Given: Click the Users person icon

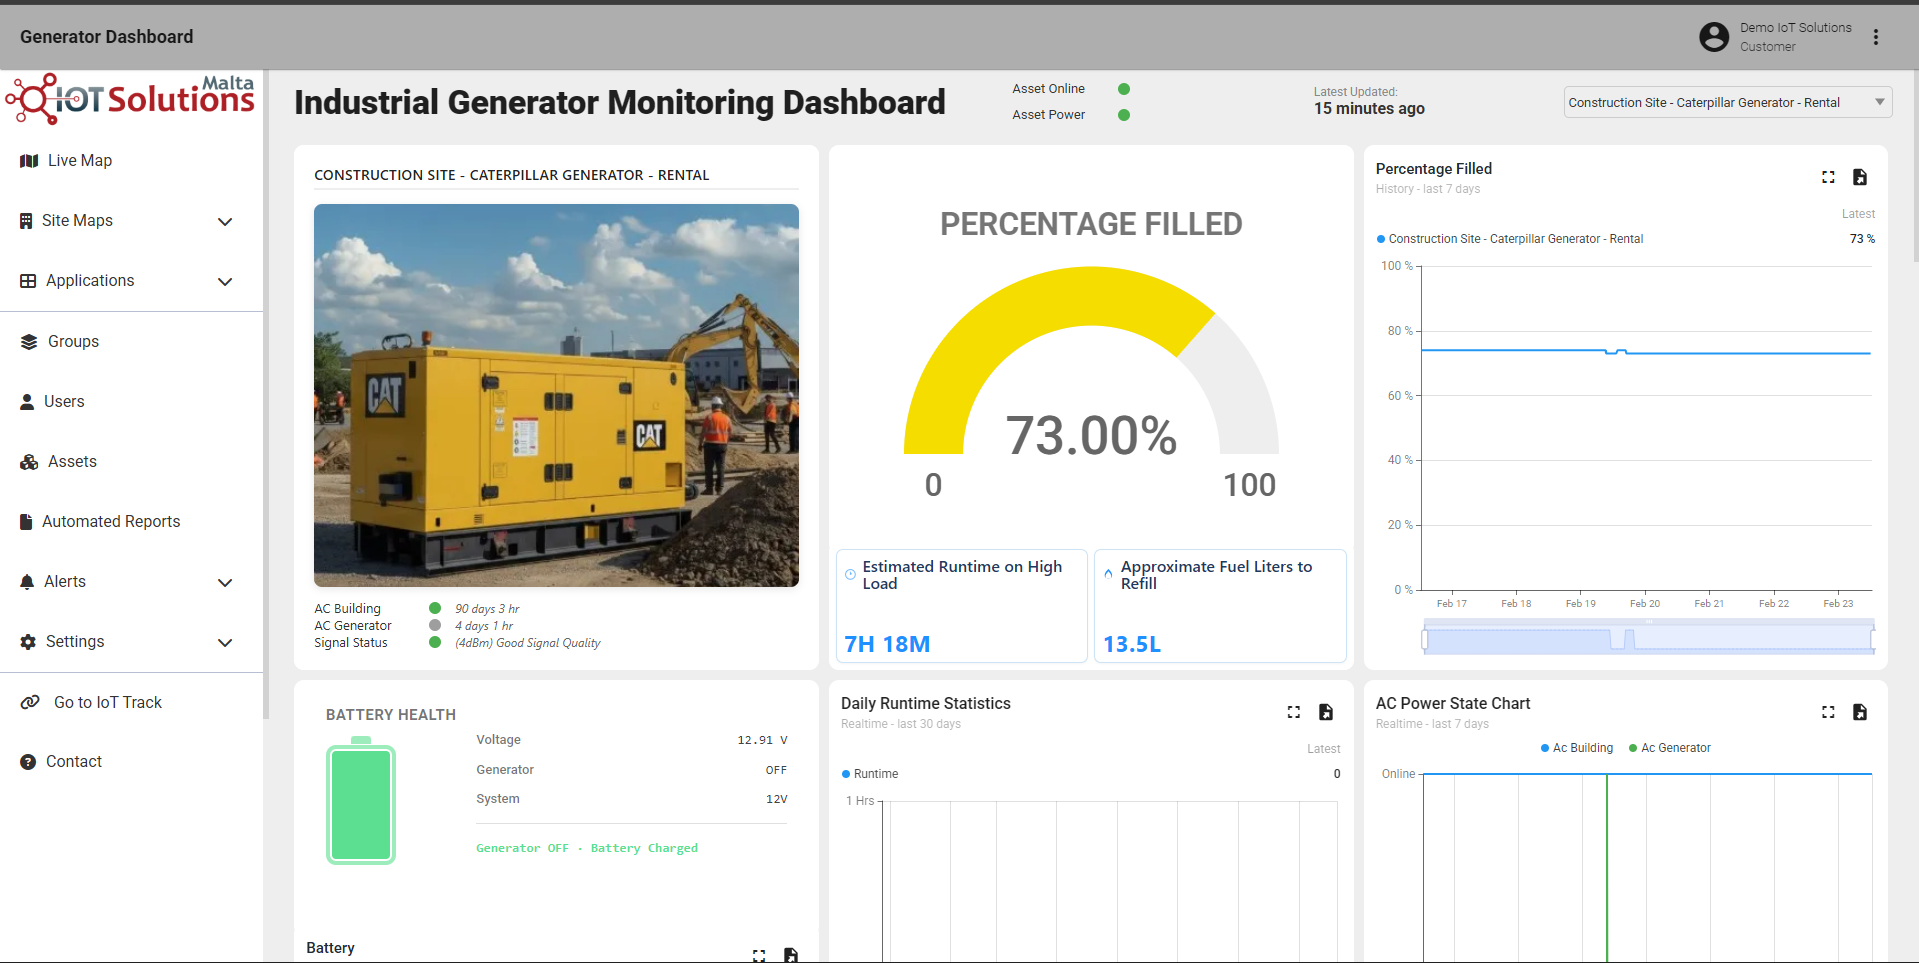Looking at the screenshot, I should [x=27, y=402].
